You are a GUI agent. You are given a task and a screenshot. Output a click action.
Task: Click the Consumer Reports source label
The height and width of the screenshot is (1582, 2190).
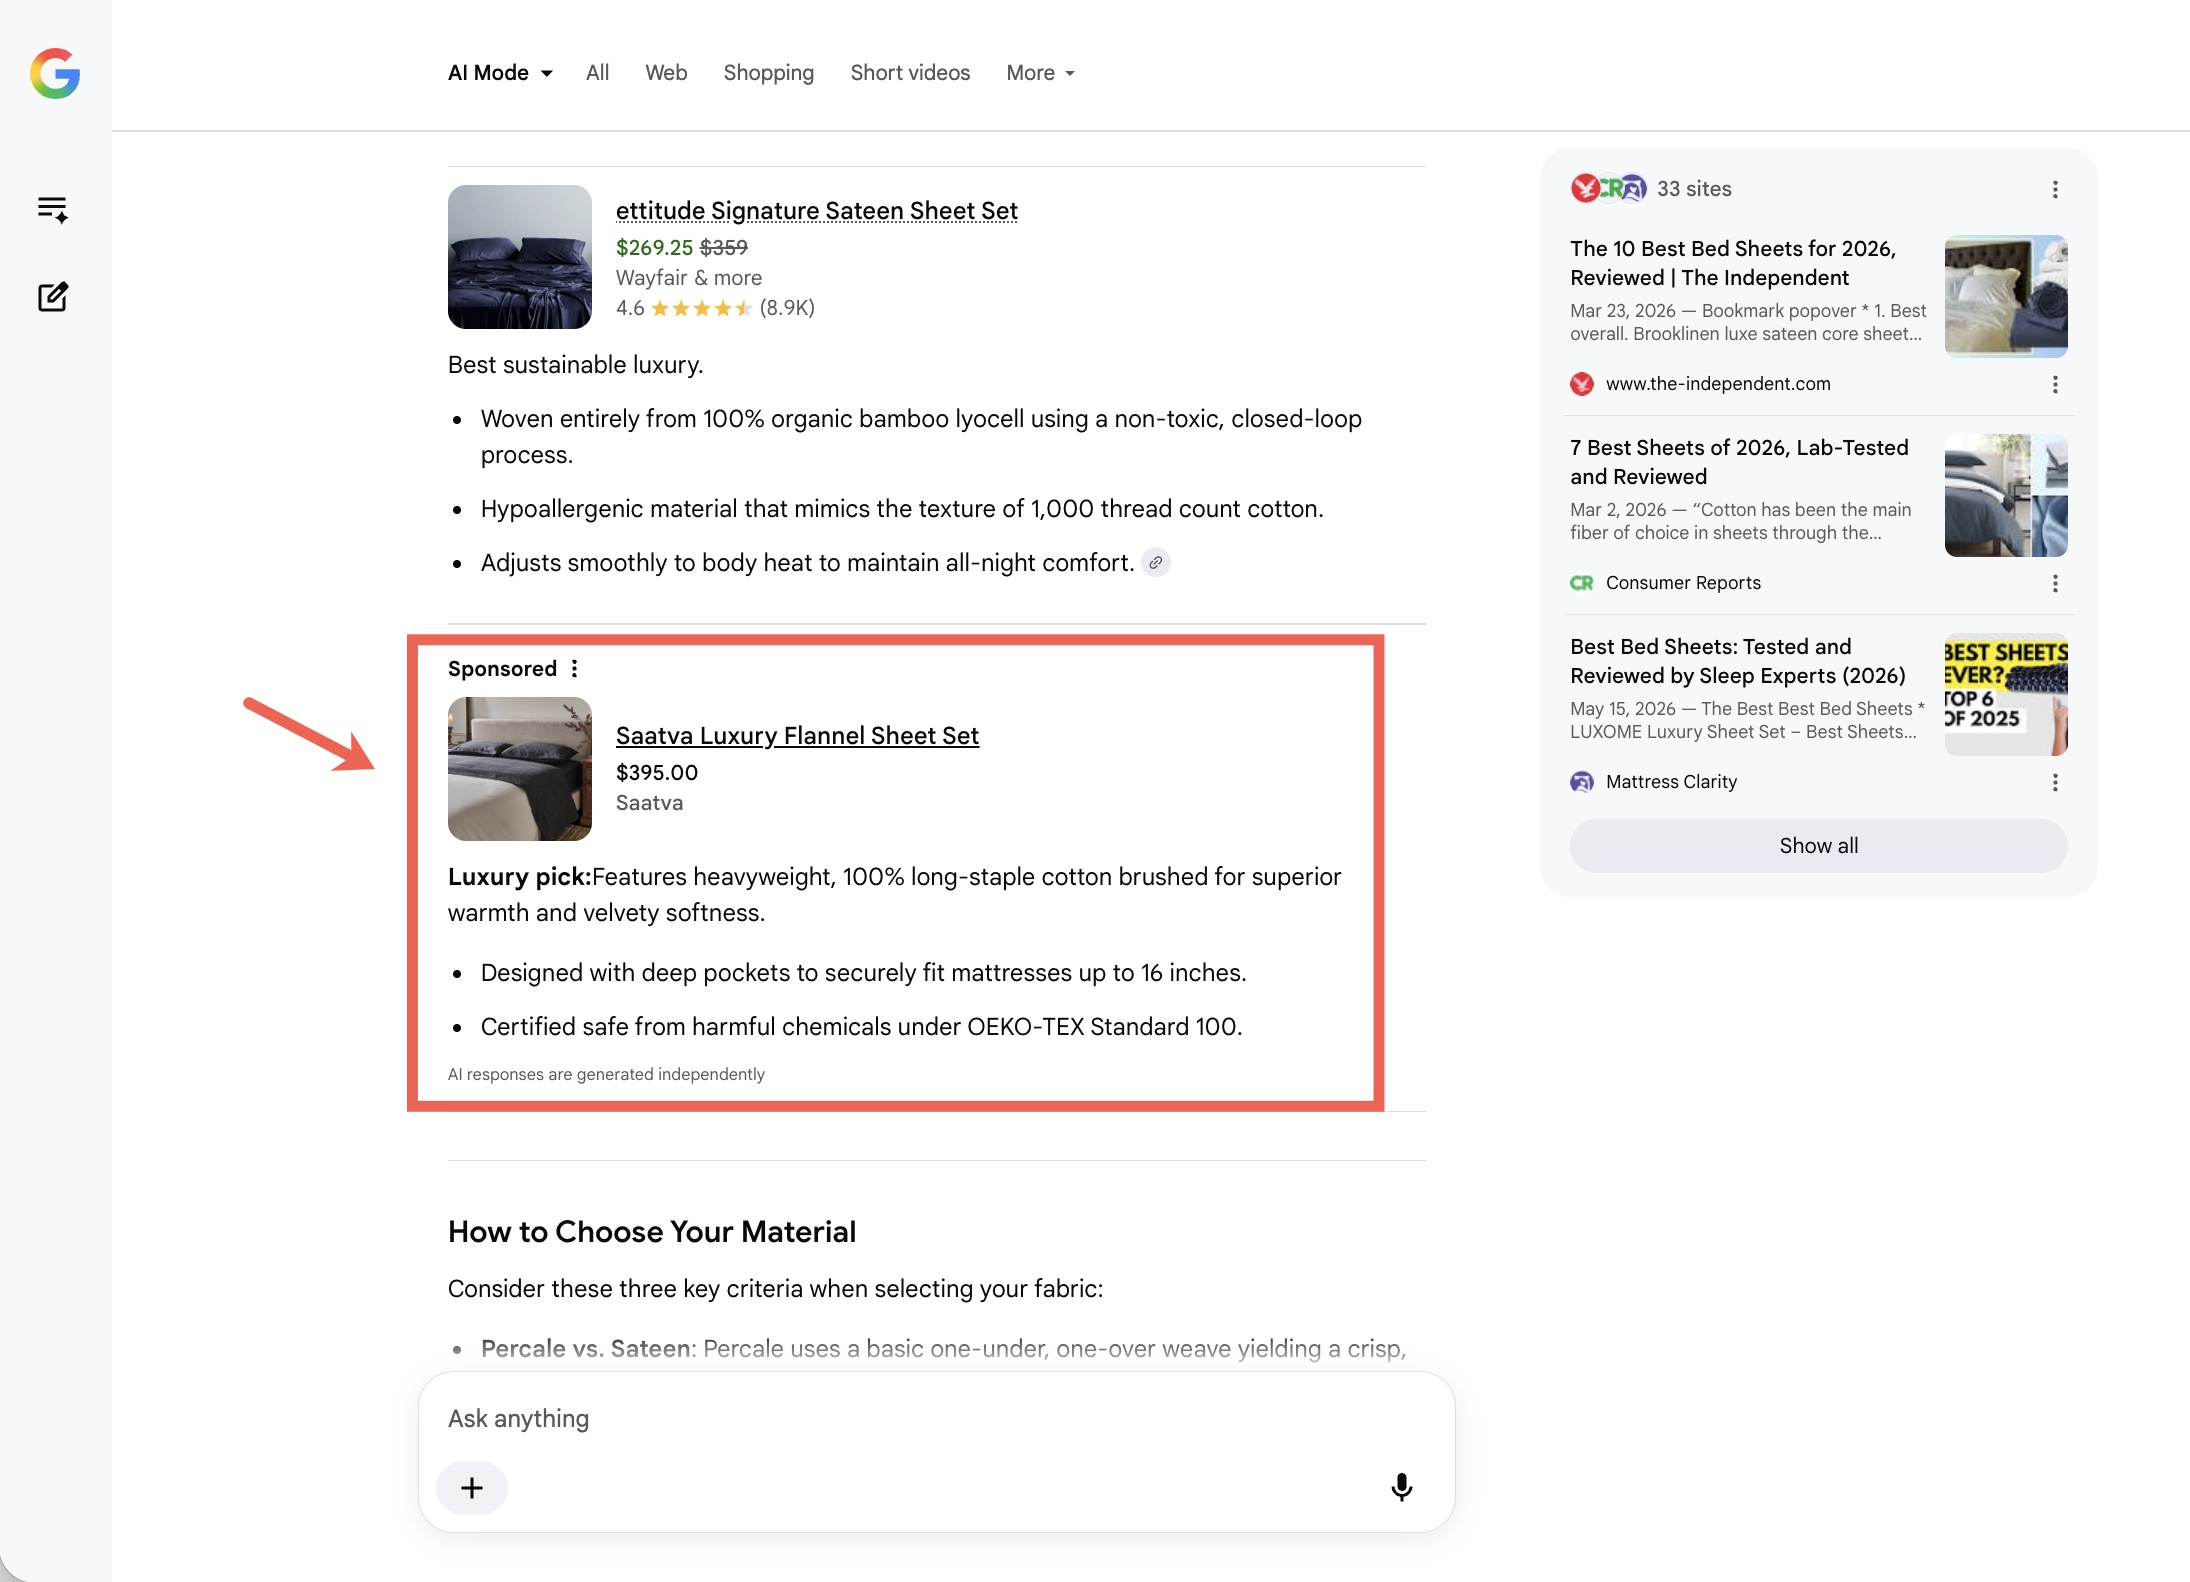click(1683, 583)
